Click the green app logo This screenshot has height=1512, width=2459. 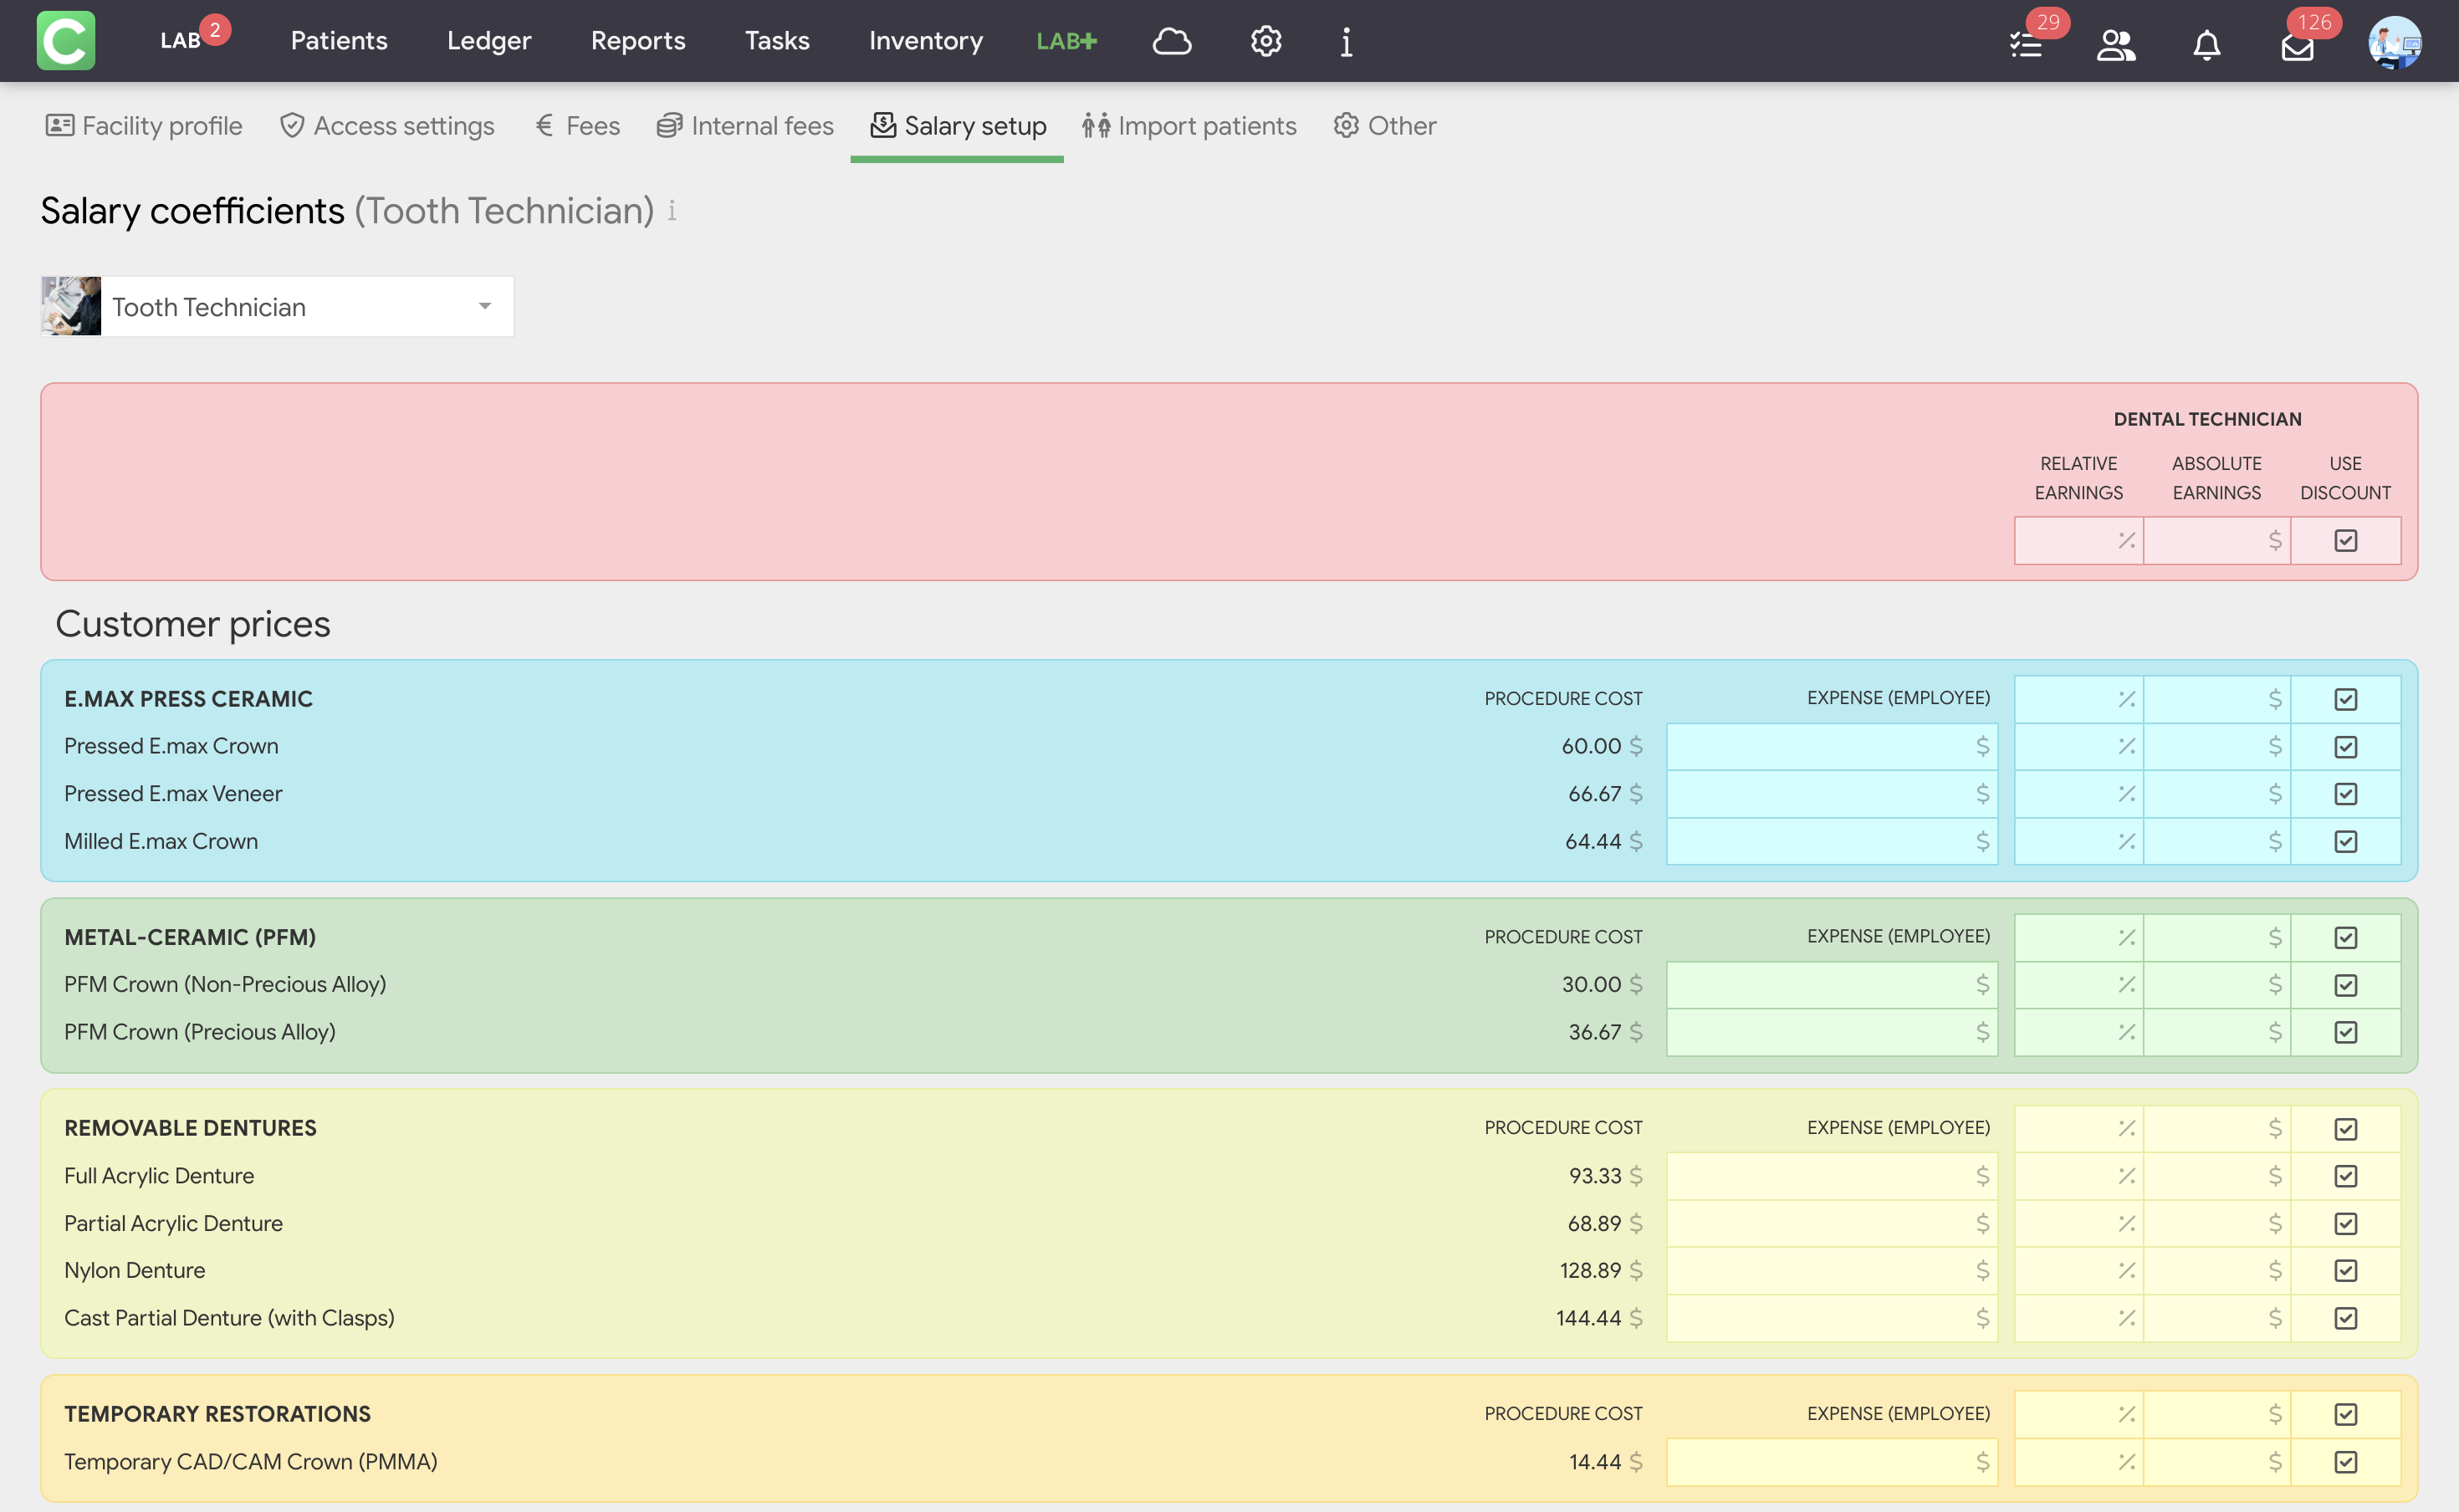tap(66, 41)
